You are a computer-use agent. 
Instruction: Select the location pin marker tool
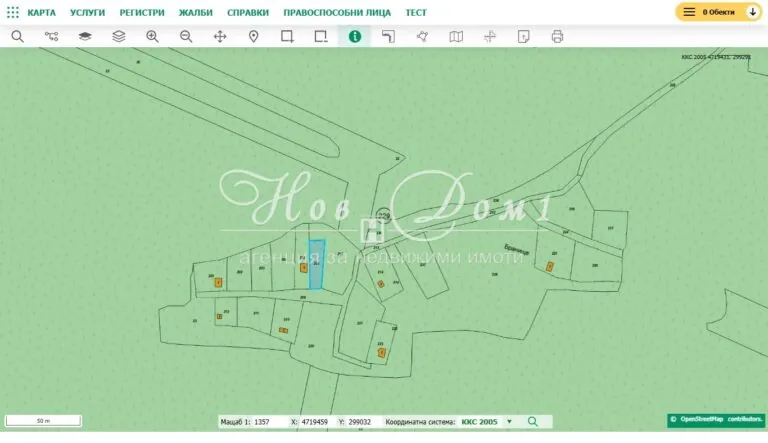pyautogui.click(x=253, y=36)
